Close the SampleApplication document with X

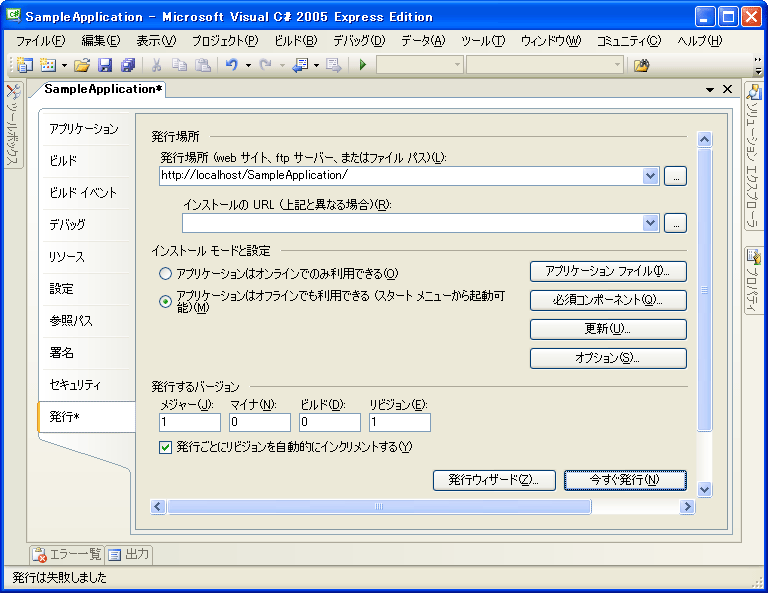click(727, 89)
